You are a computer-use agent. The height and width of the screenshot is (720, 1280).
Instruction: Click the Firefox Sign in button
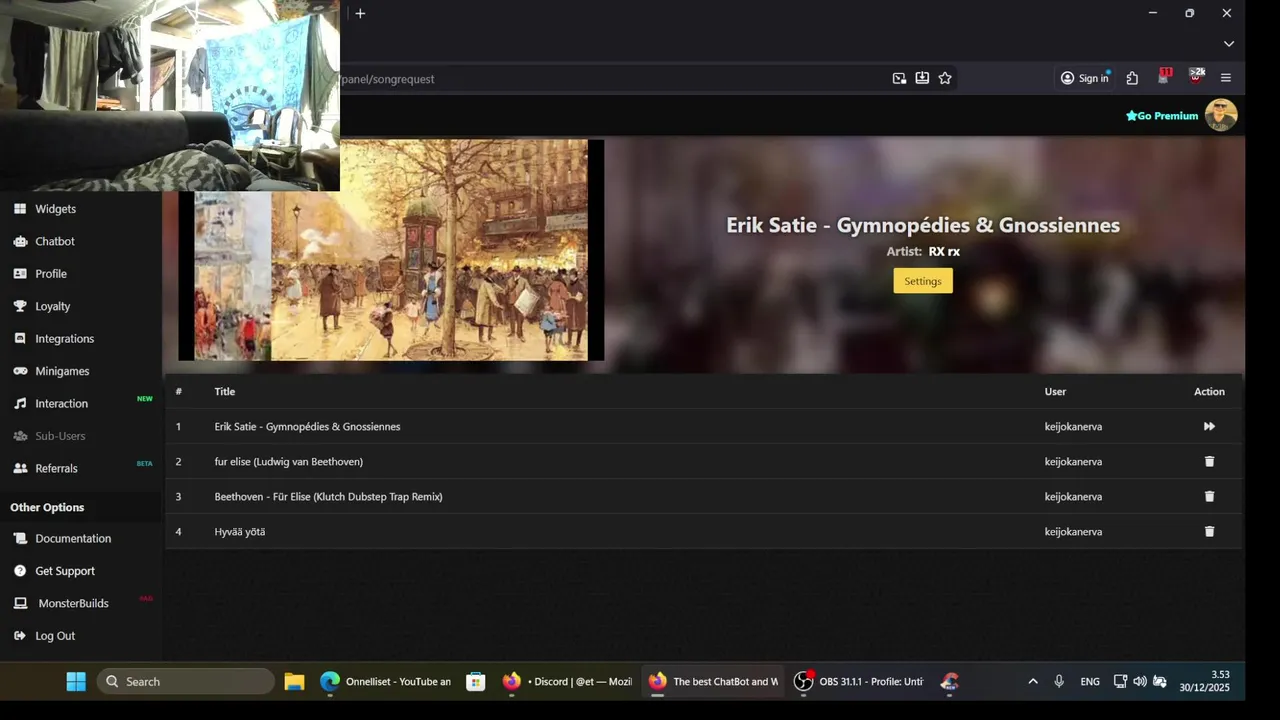coord(1085,78)
